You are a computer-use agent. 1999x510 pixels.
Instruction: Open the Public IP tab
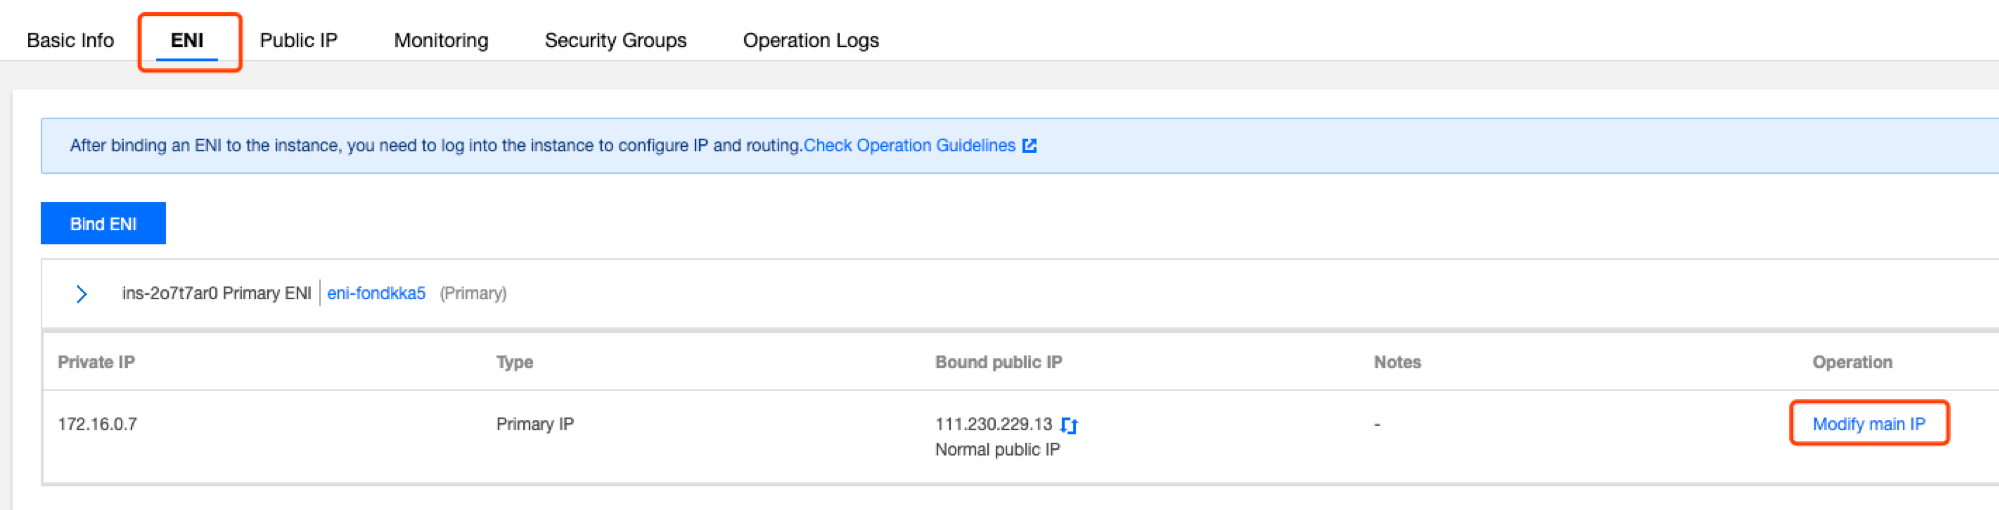tap(299, 40)
